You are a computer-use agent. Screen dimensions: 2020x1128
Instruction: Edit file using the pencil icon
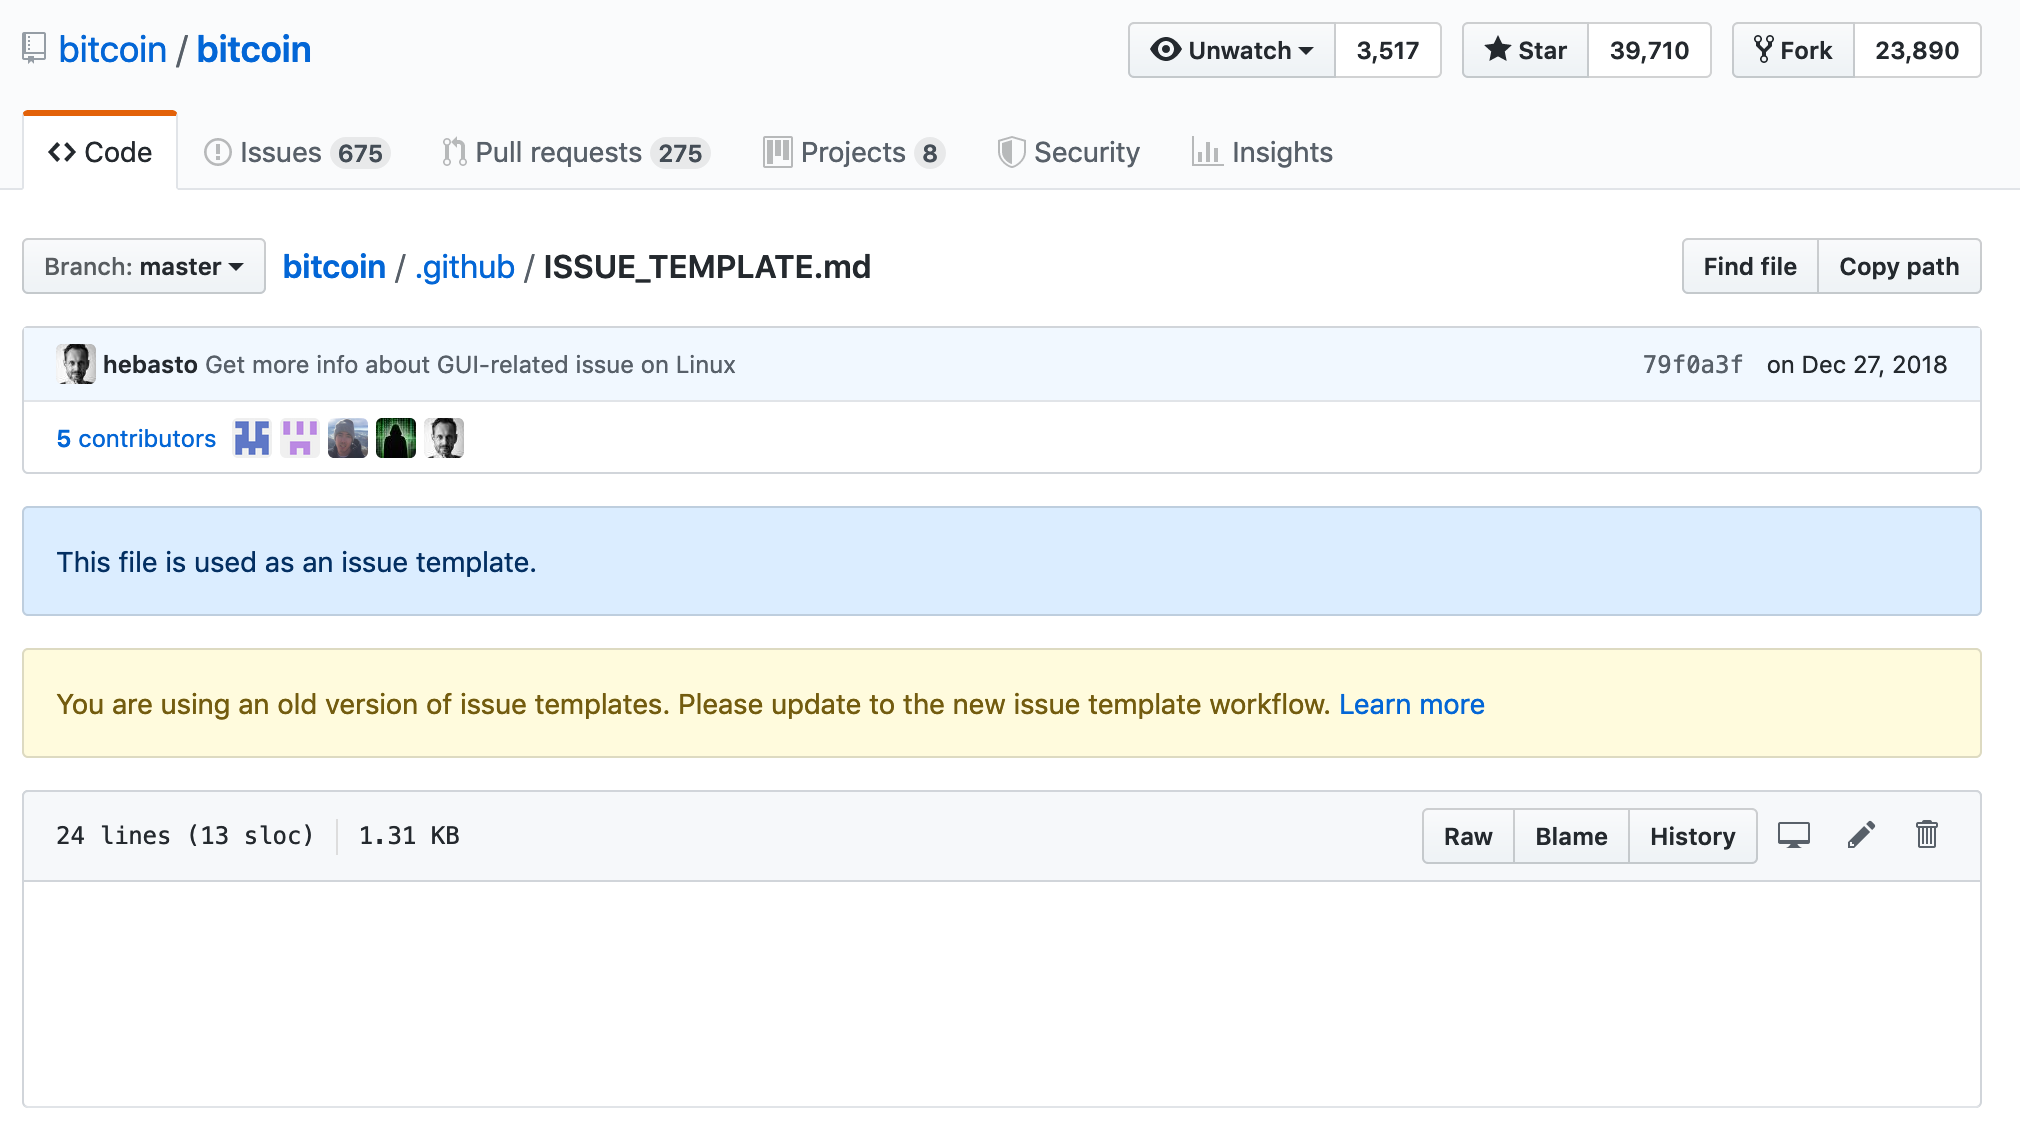[x=1861, y=835]
